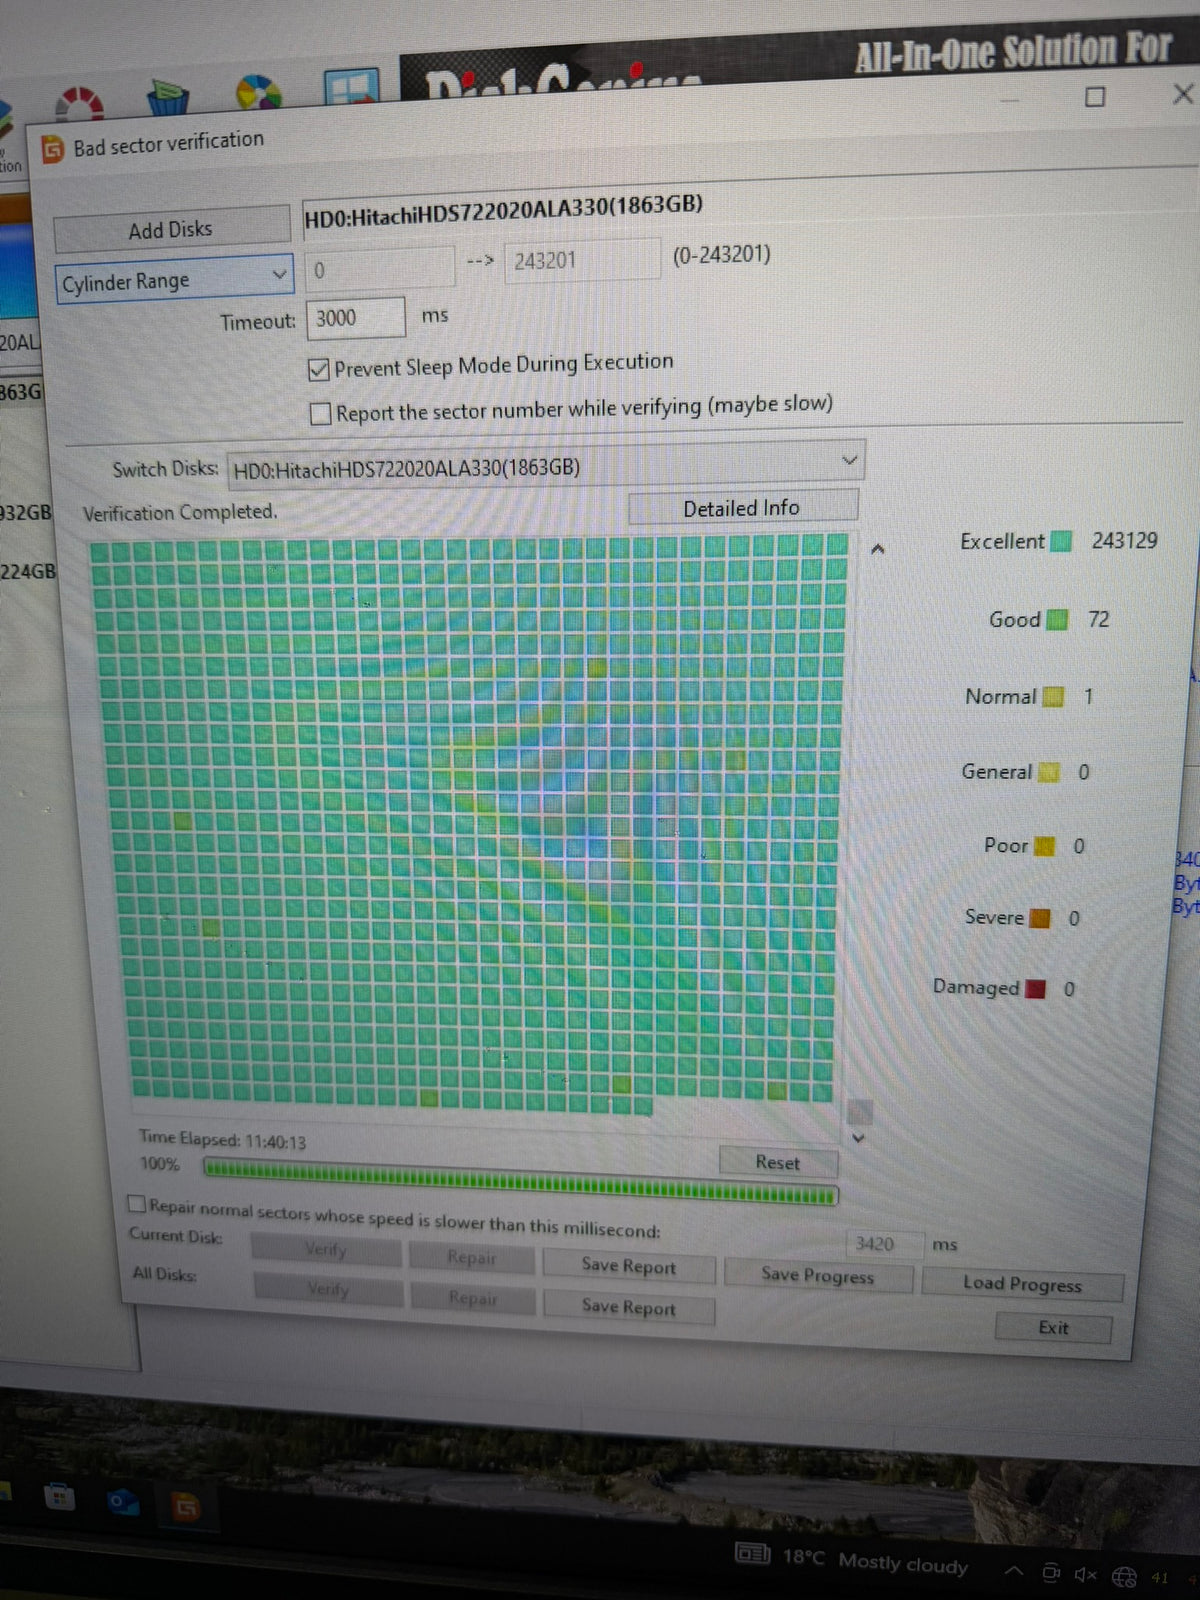Click DiskGenius icon in the taskbar
Screen dimensions: 1200x1600
pyautogui.click(x=186, y=1507)
